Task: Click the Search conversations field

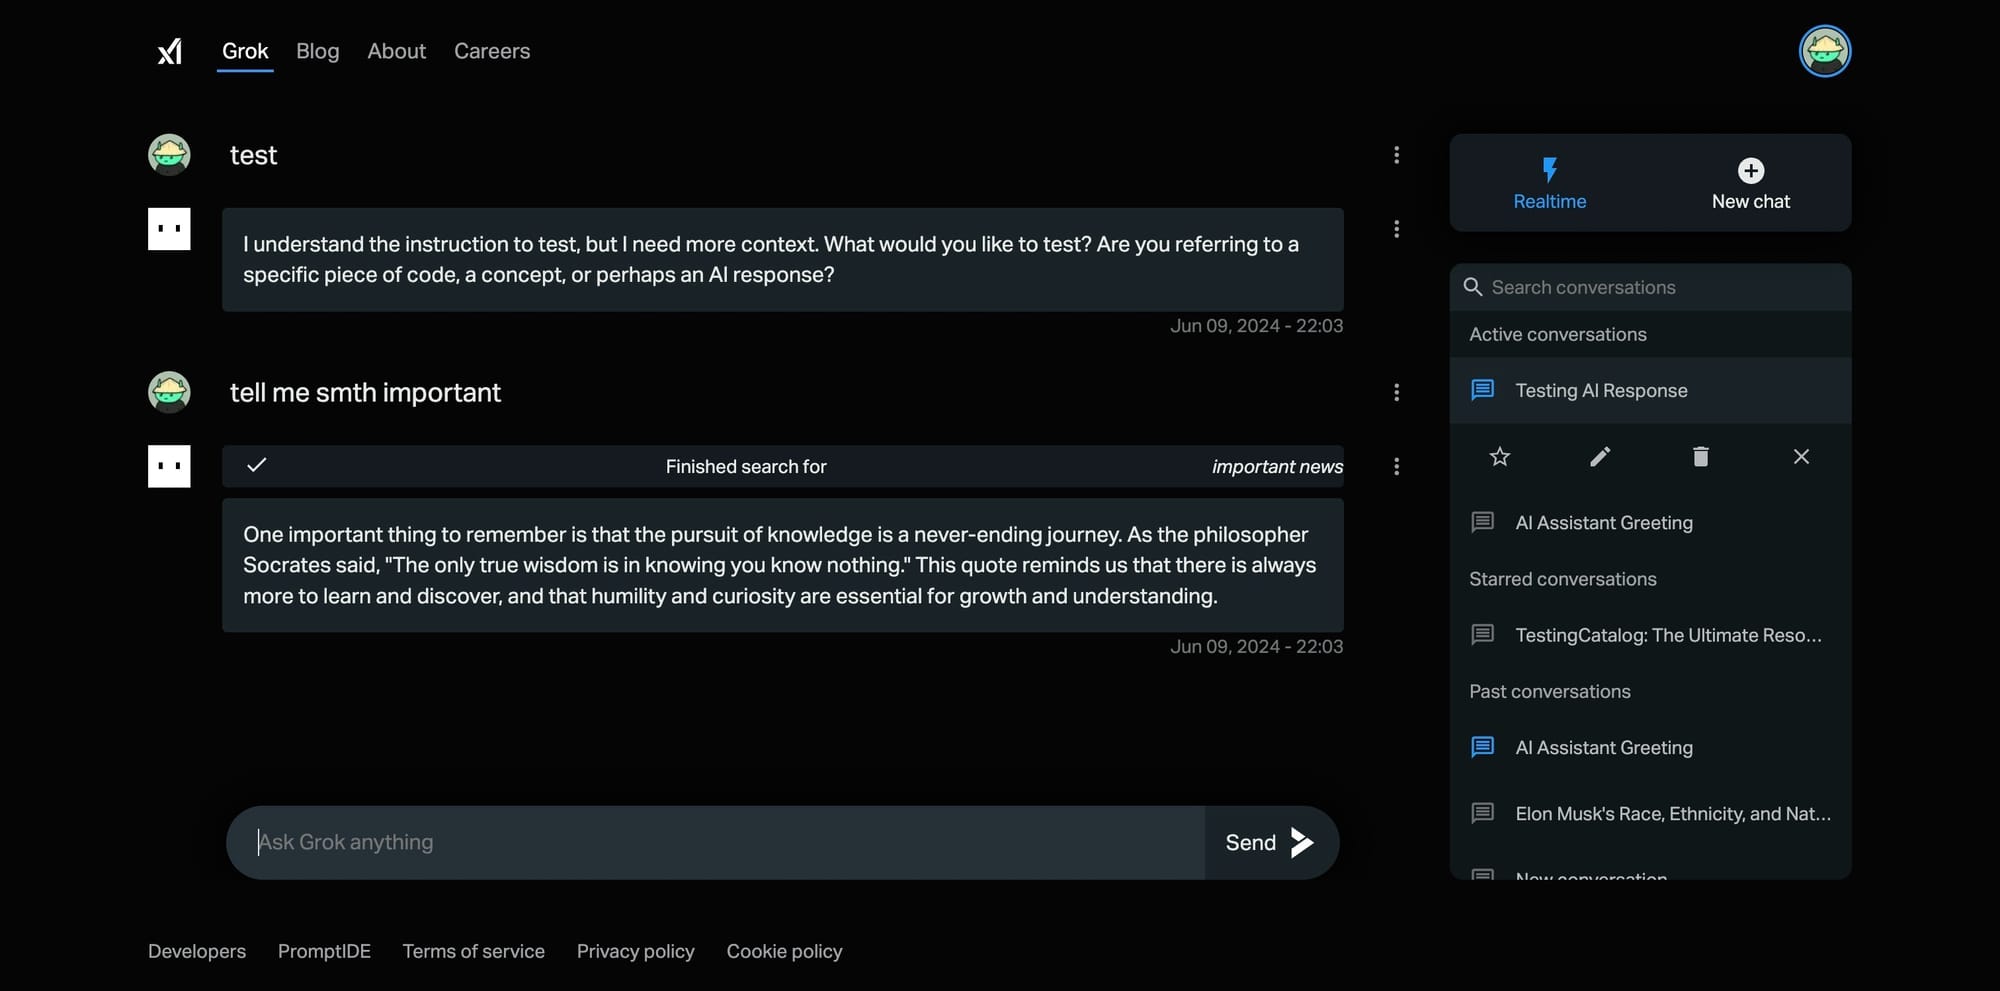Action: pyautogui.click(x=1650, y=287)
